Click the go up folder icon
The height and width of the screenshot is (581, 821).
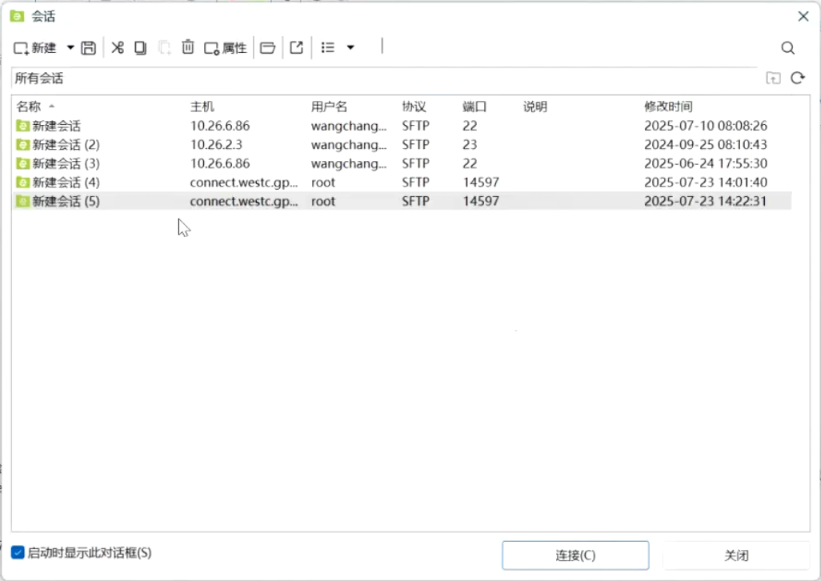(773, 79)
